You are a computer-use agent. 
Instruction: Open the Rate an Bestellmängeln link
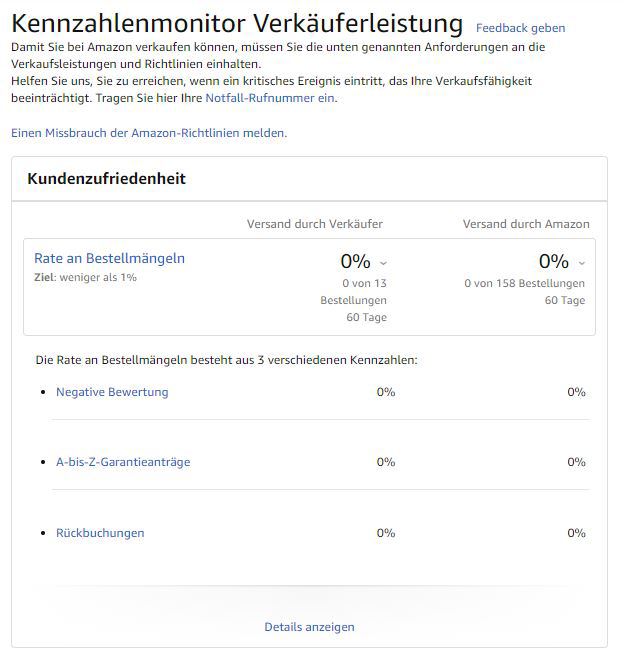[x=109, y=258]
